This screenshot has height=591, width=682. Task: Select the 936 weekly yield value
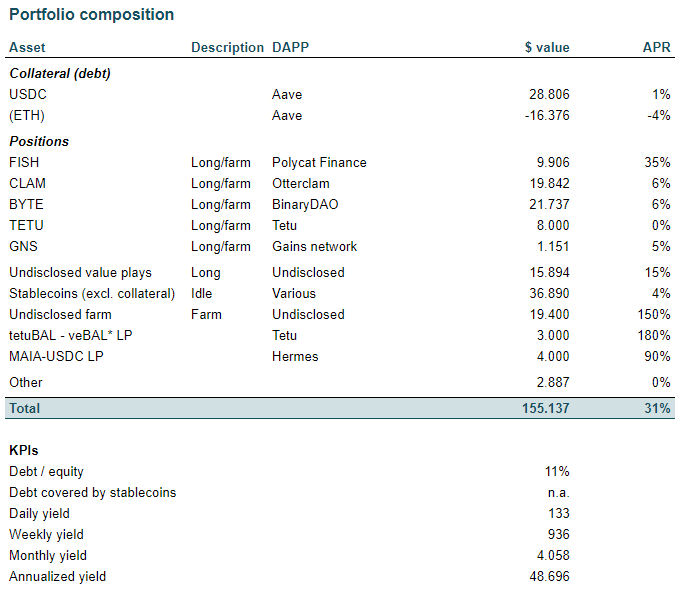[558, 534]
